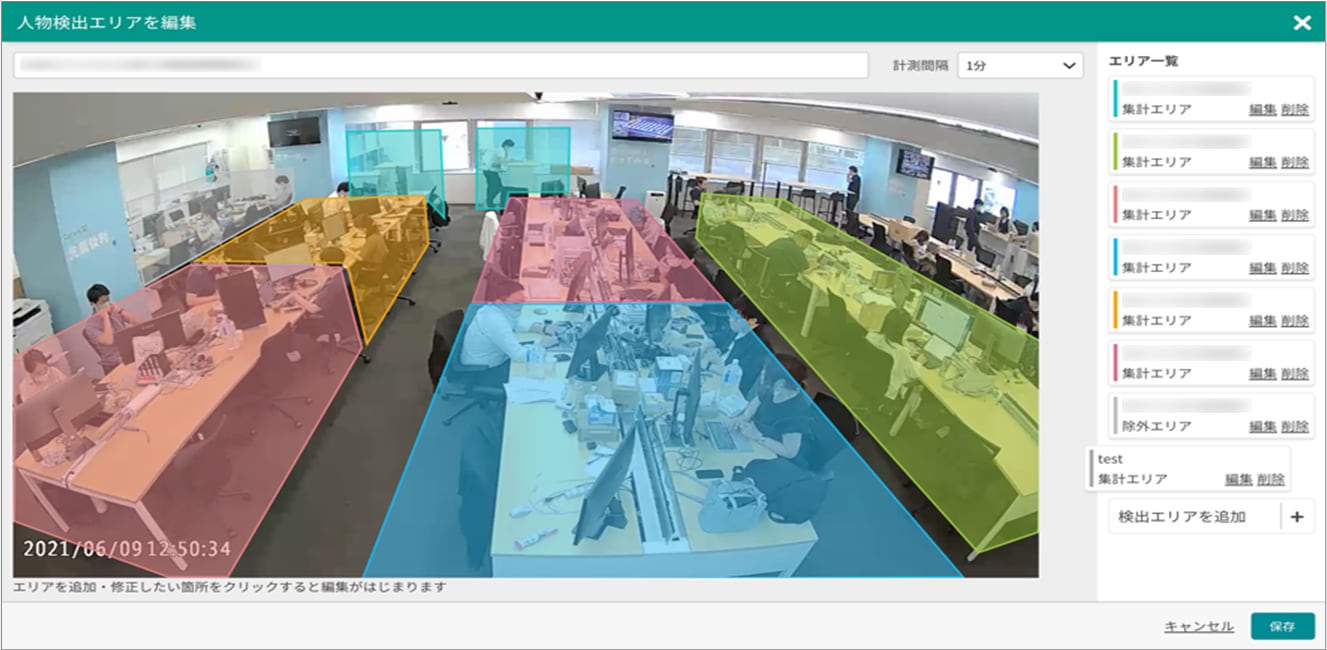
Task: Click the エリア一覧 heading
Action: click(1143, 61)
